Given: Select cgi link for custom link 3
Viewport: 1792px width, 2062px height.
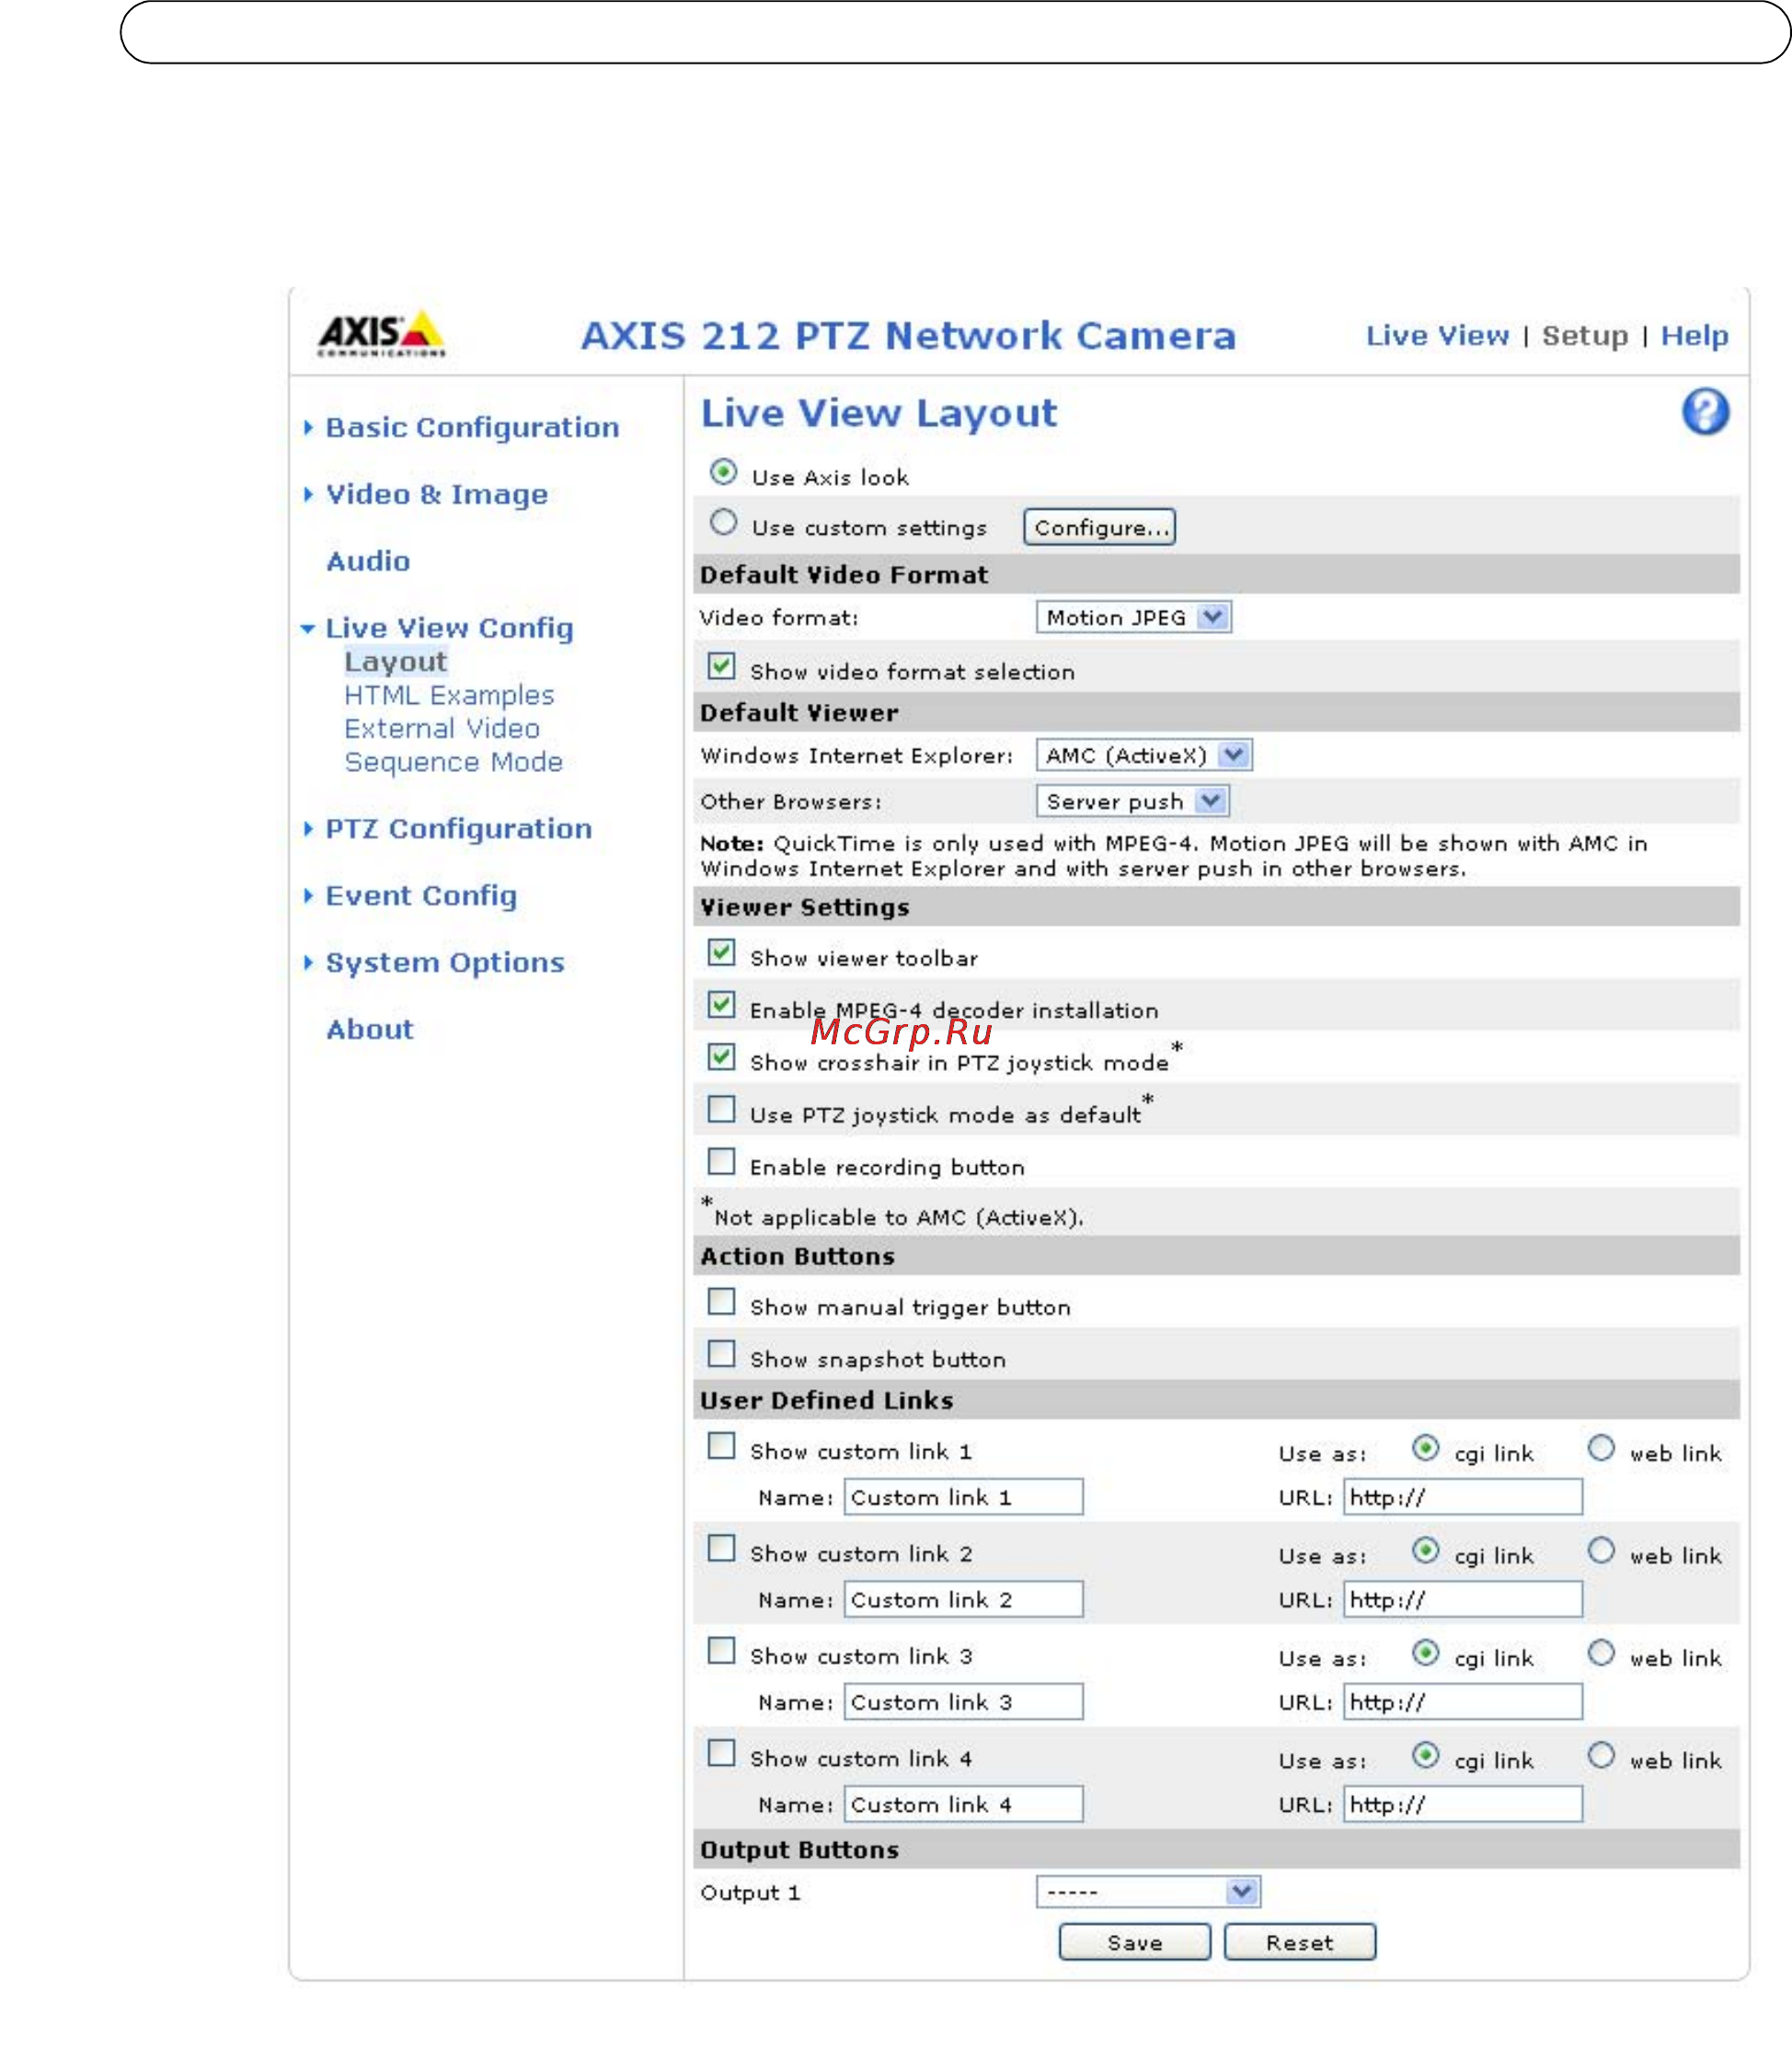Looking at the screenshot, I should [1425, 1653].
